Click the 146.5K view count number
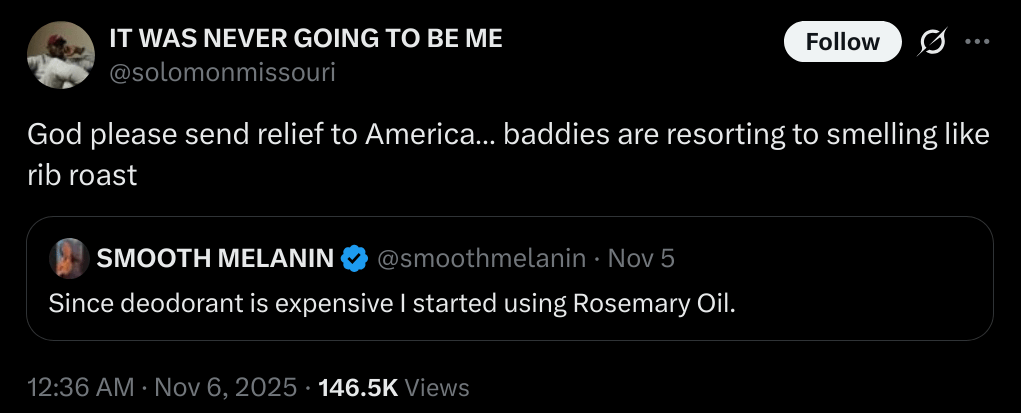This screenshot has height=413, width=1021. click(x=357, y=386)
